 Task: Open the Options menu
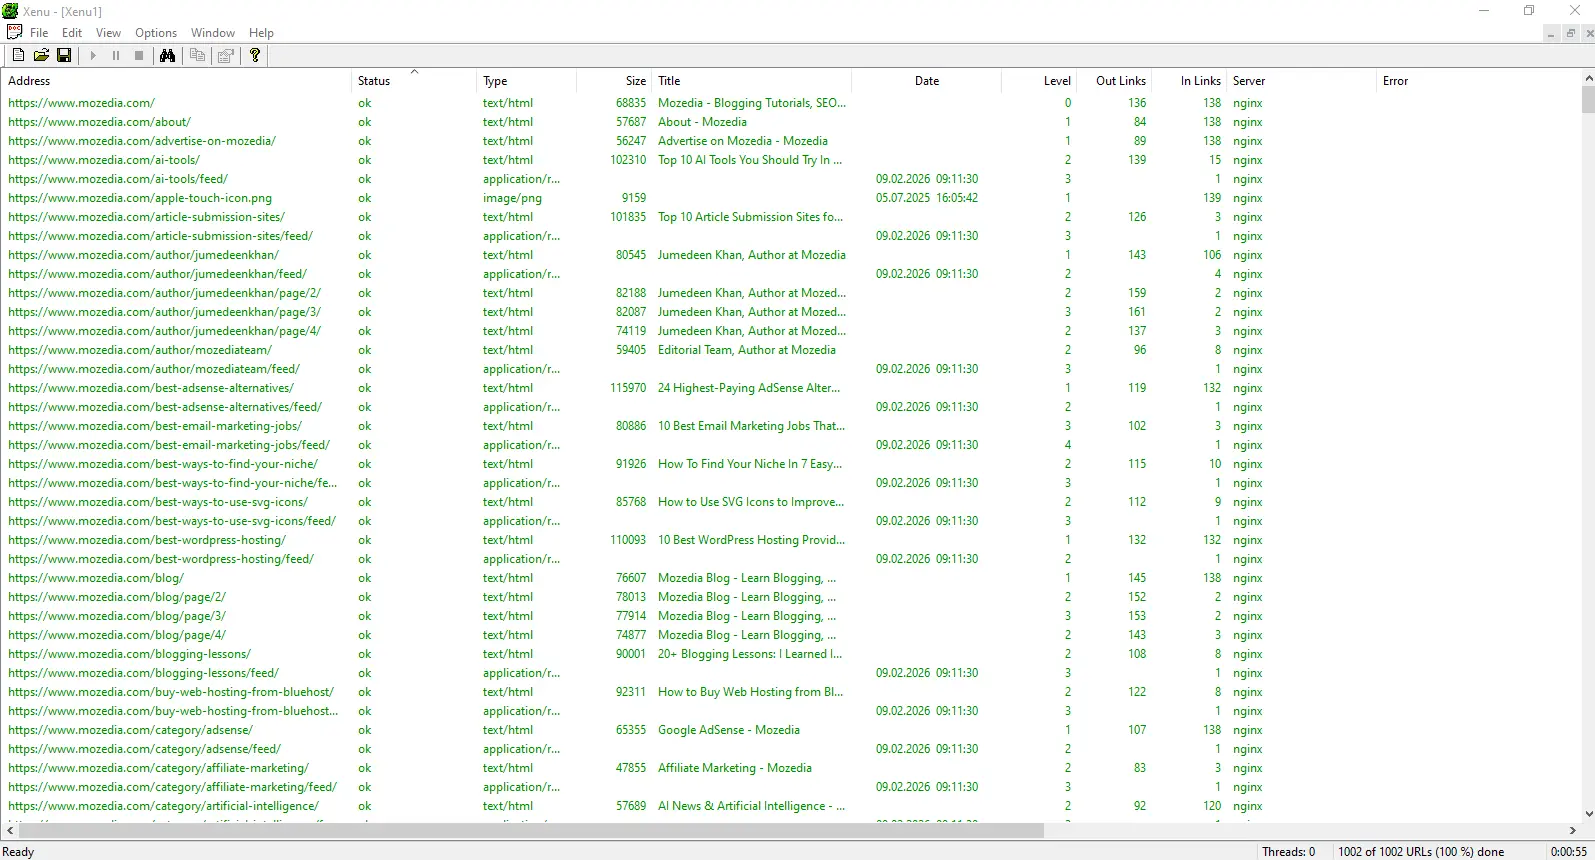(x=156, y=33)
